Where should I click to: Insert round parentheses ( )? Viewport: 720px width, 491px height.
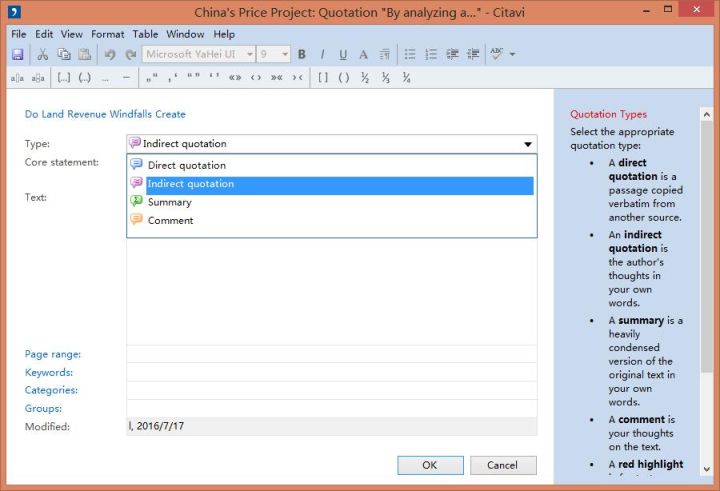point(344,78)
